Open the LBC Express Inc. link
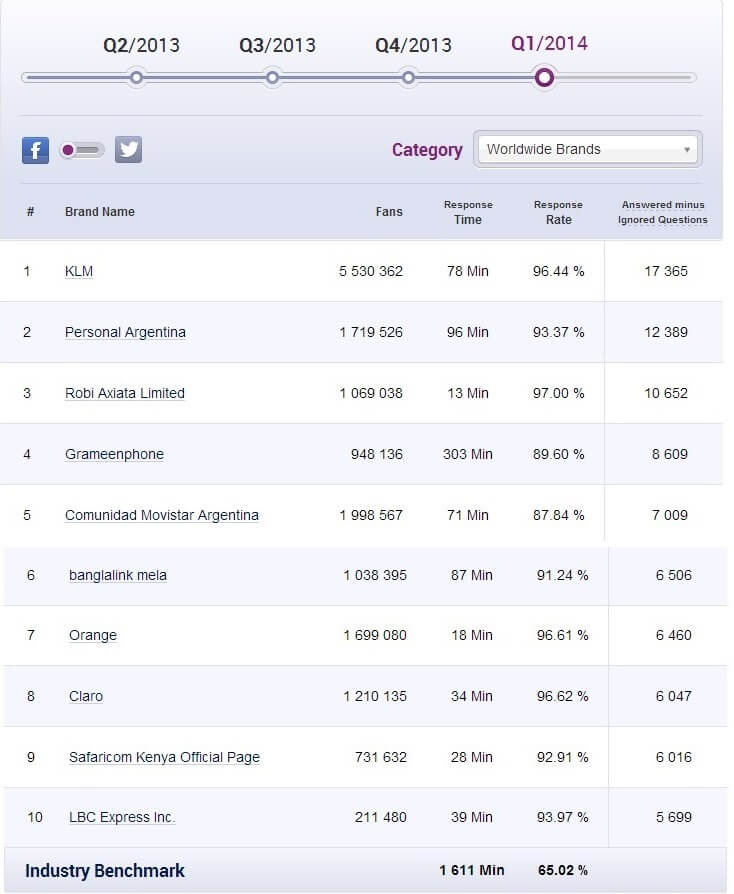The height and width of the screenshot is (894, 734). 121,817
